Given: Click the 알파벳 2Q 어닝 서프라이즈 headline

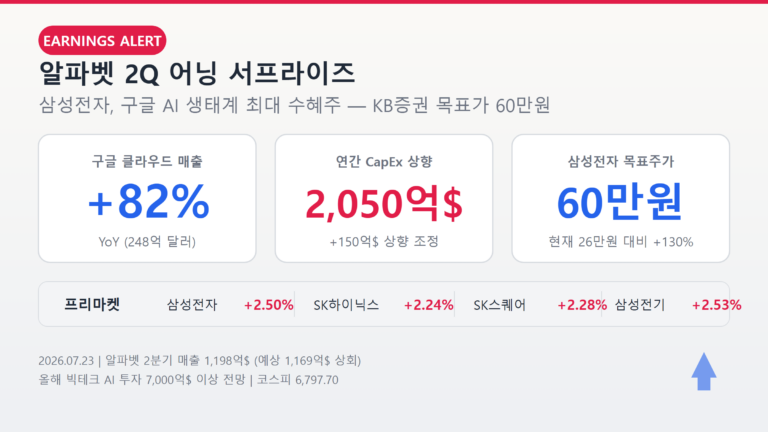Looking at the screenshot, I should click(x=196, y=73).
